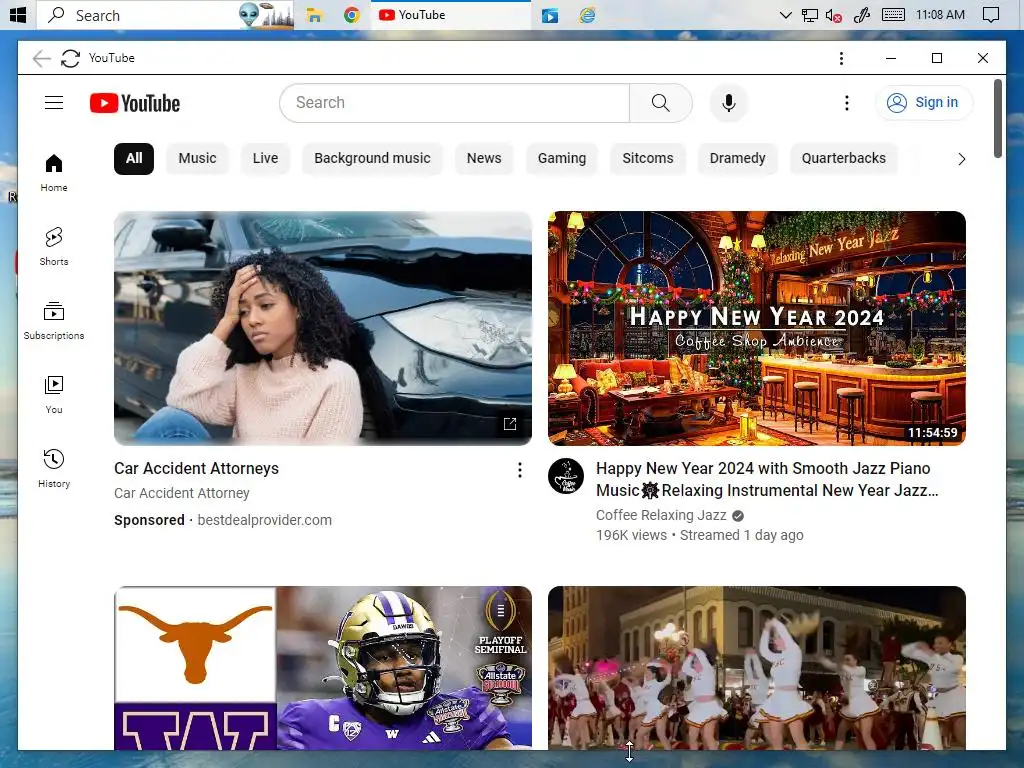This screenshot has height=768, width=1024.
Task: Click the verified badge beside Coffee Relaxing Jazz
Action: coord(738,516)
